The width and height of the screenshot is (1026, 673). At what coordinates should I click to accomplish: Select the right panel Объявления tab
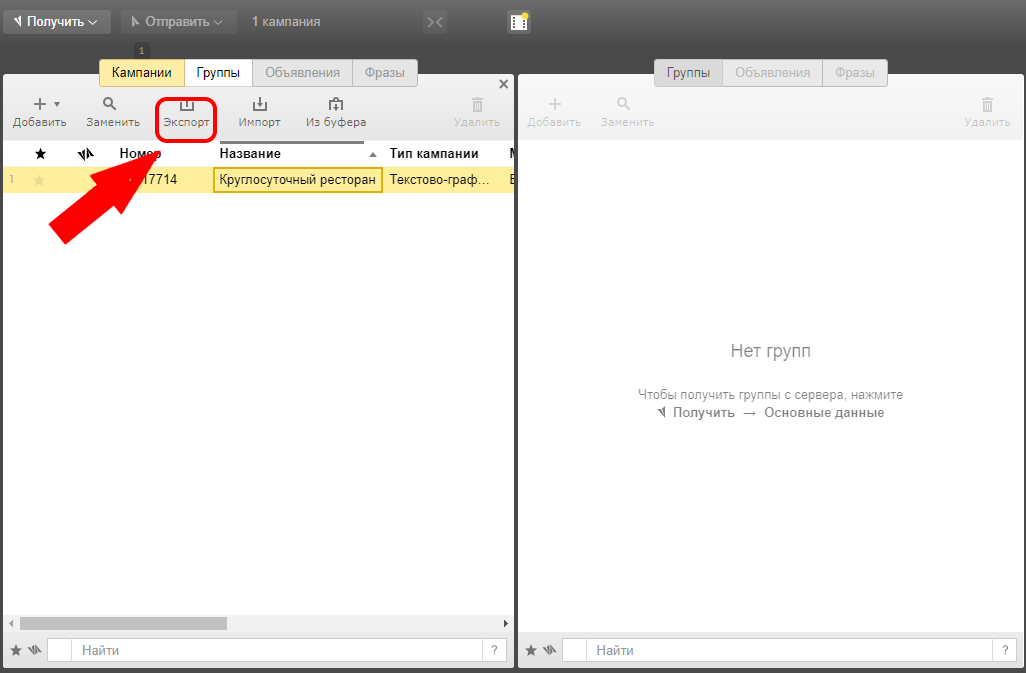point(773,73)
